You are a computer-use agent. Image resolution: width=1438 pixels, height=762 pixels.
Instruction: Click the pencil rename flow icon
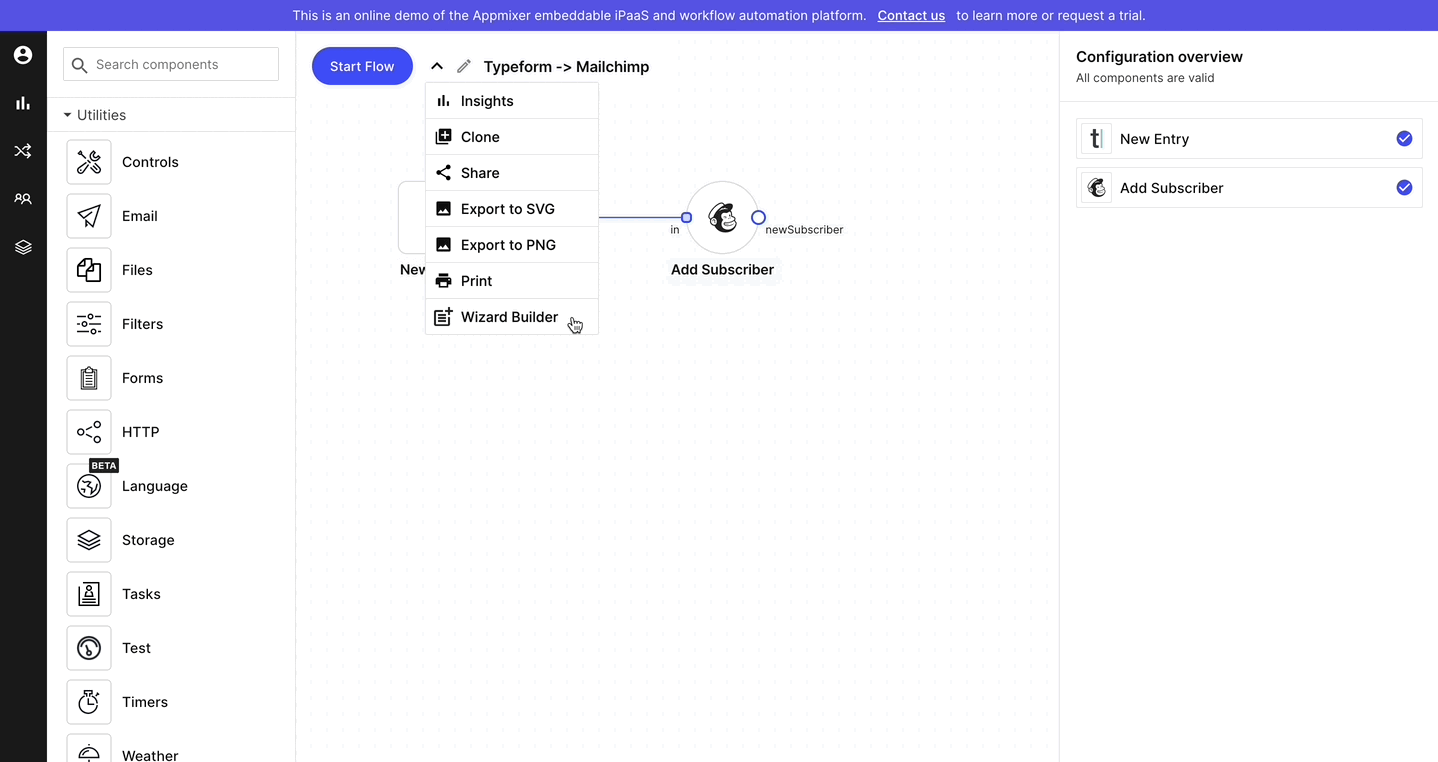pyautogui.click(x=464, y=66)
